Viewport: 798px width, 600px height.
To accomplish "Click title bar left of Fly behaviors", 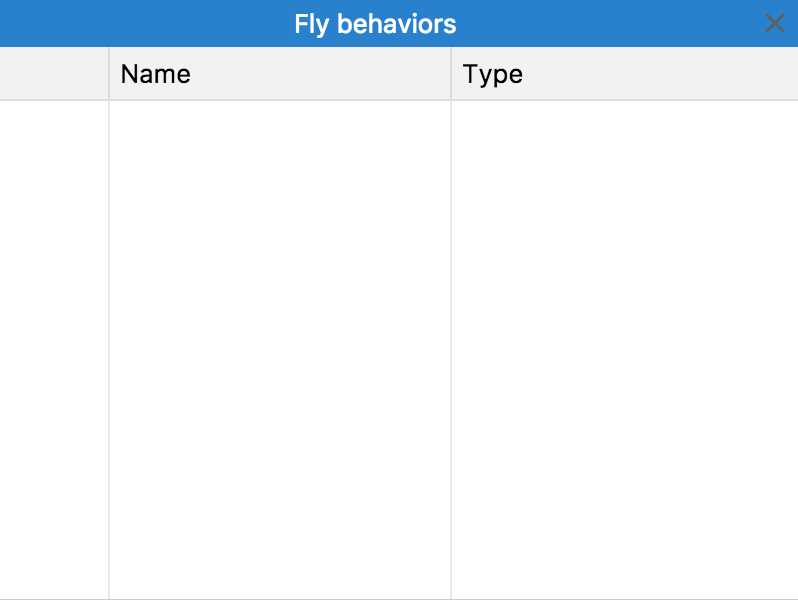I will pyautogui.click(x=140, y=24).
